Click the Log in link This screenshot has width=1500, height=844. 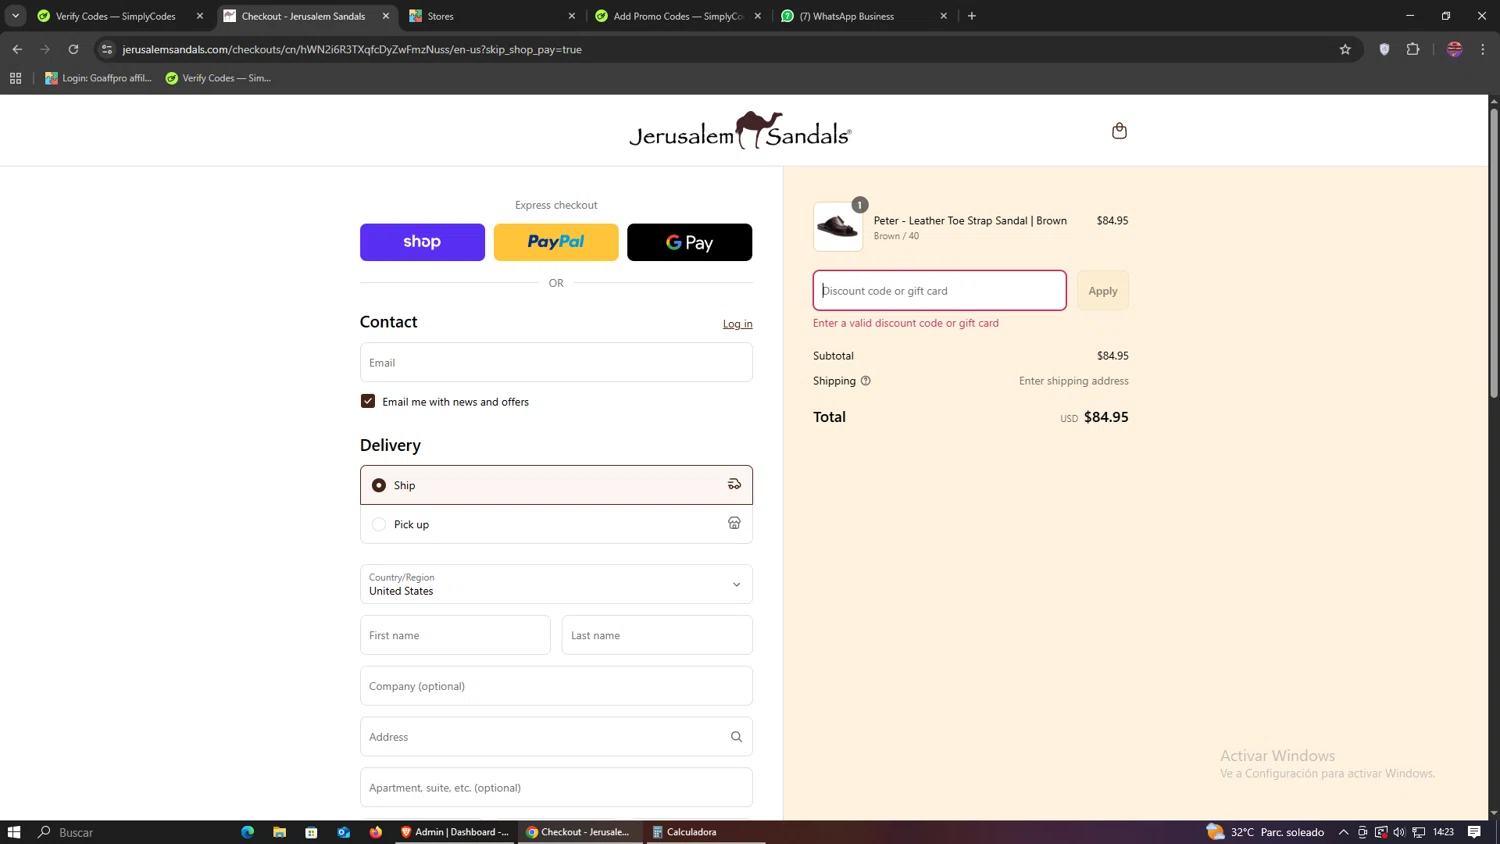tap(738, 324)
